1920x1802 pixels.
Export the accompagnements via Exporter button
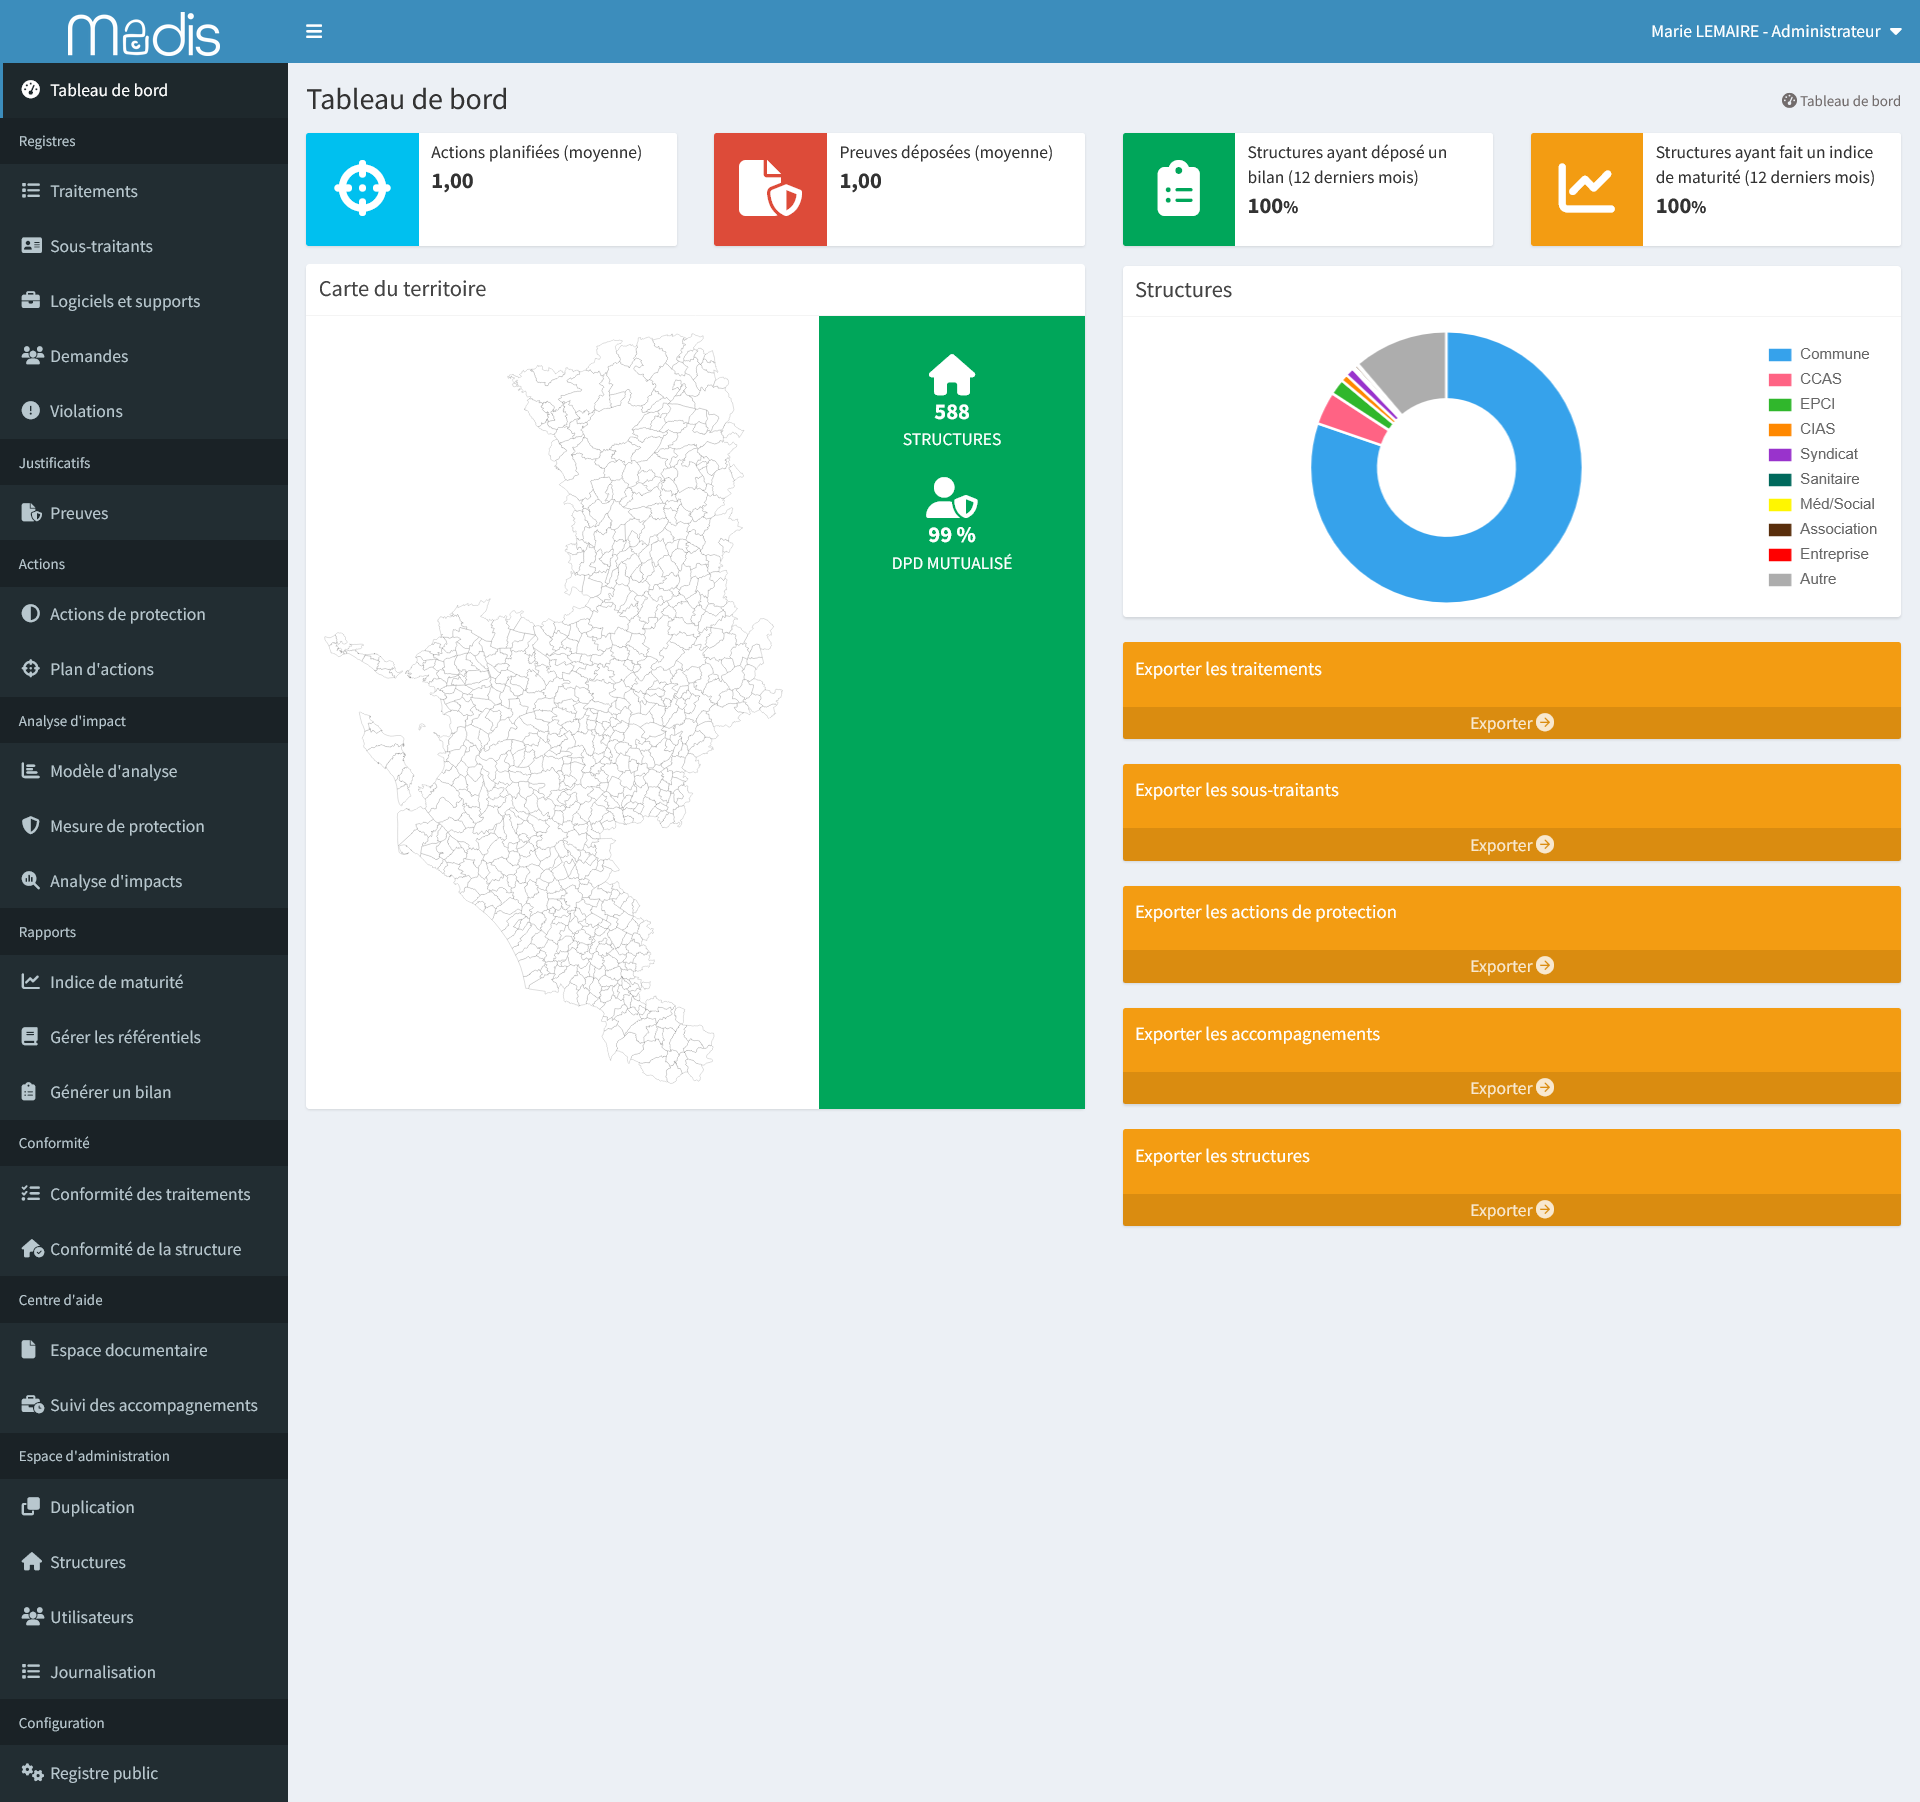tap(1511, 1088)
